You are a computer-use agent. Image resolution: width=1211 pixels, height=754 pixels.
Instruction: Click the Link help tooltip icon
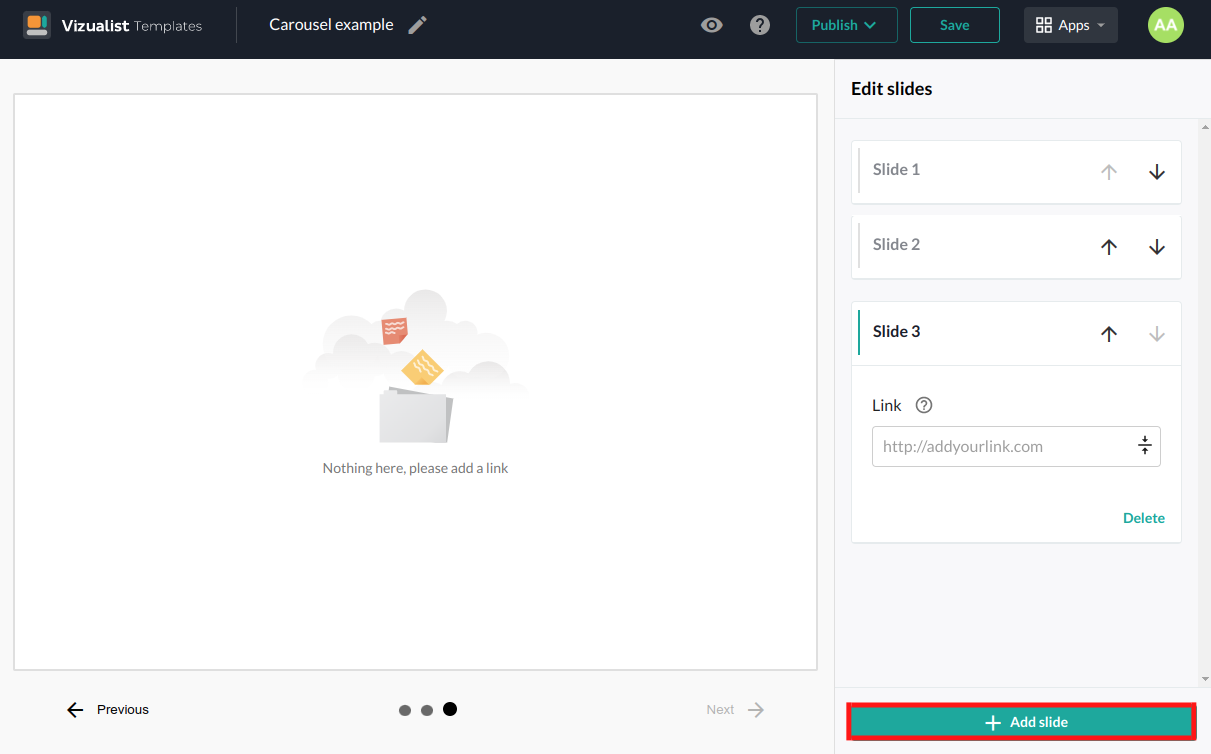tap(924, 405)
